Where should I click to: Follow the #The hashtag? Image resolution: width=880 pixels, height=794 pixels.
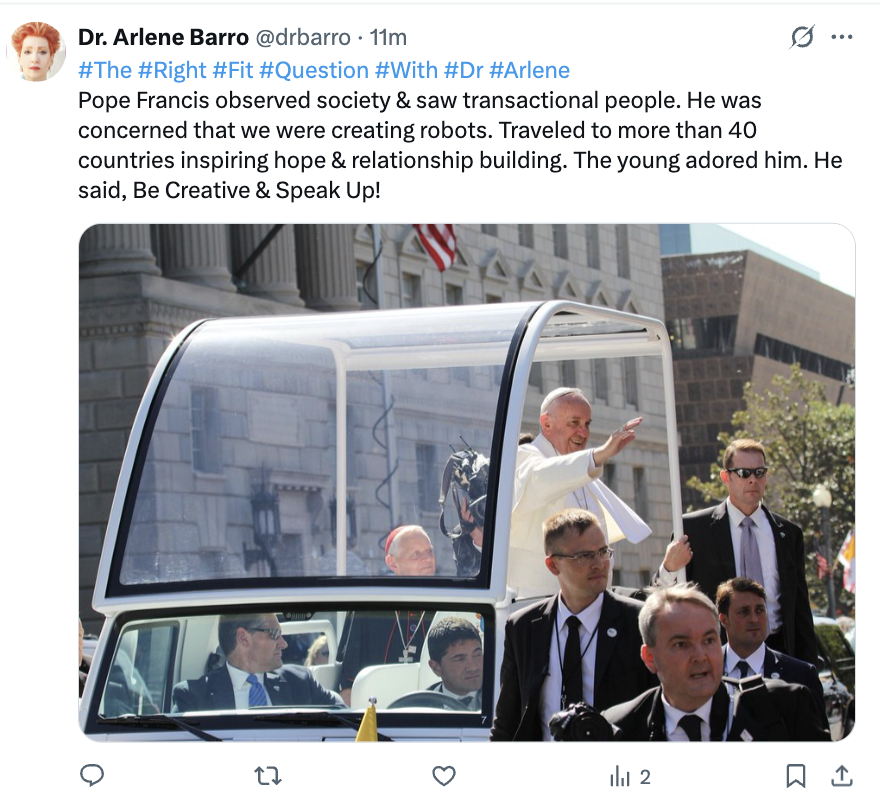105,71
